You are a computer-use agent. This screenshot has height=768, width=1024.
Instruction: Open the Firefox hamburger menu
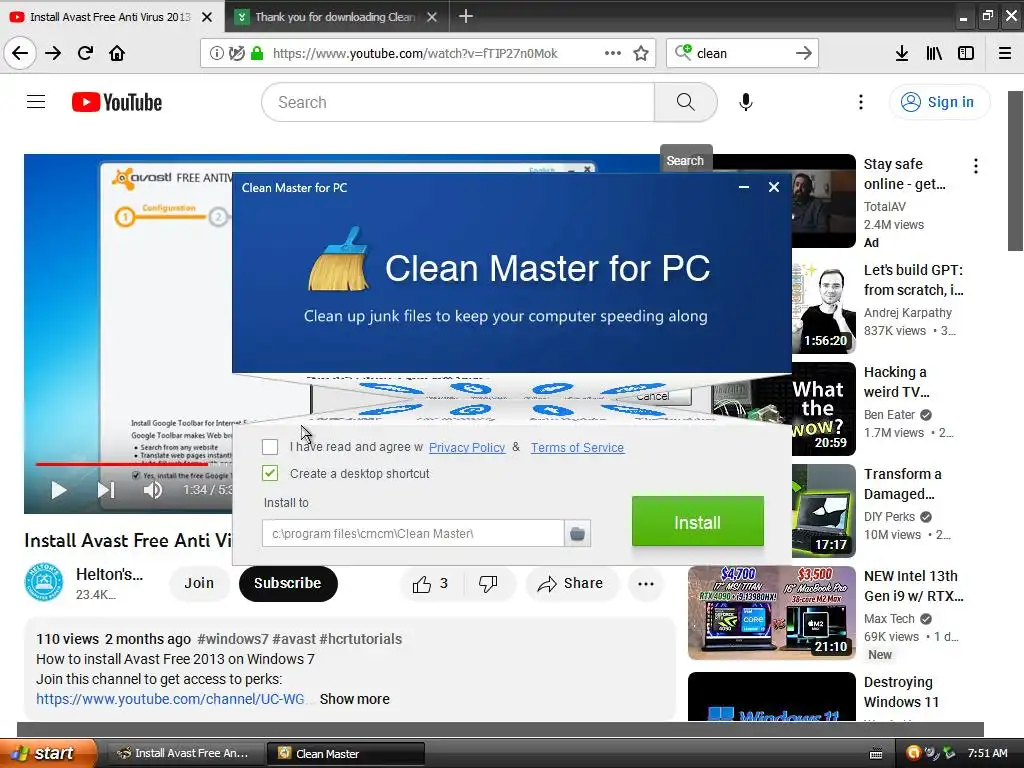1005,53
